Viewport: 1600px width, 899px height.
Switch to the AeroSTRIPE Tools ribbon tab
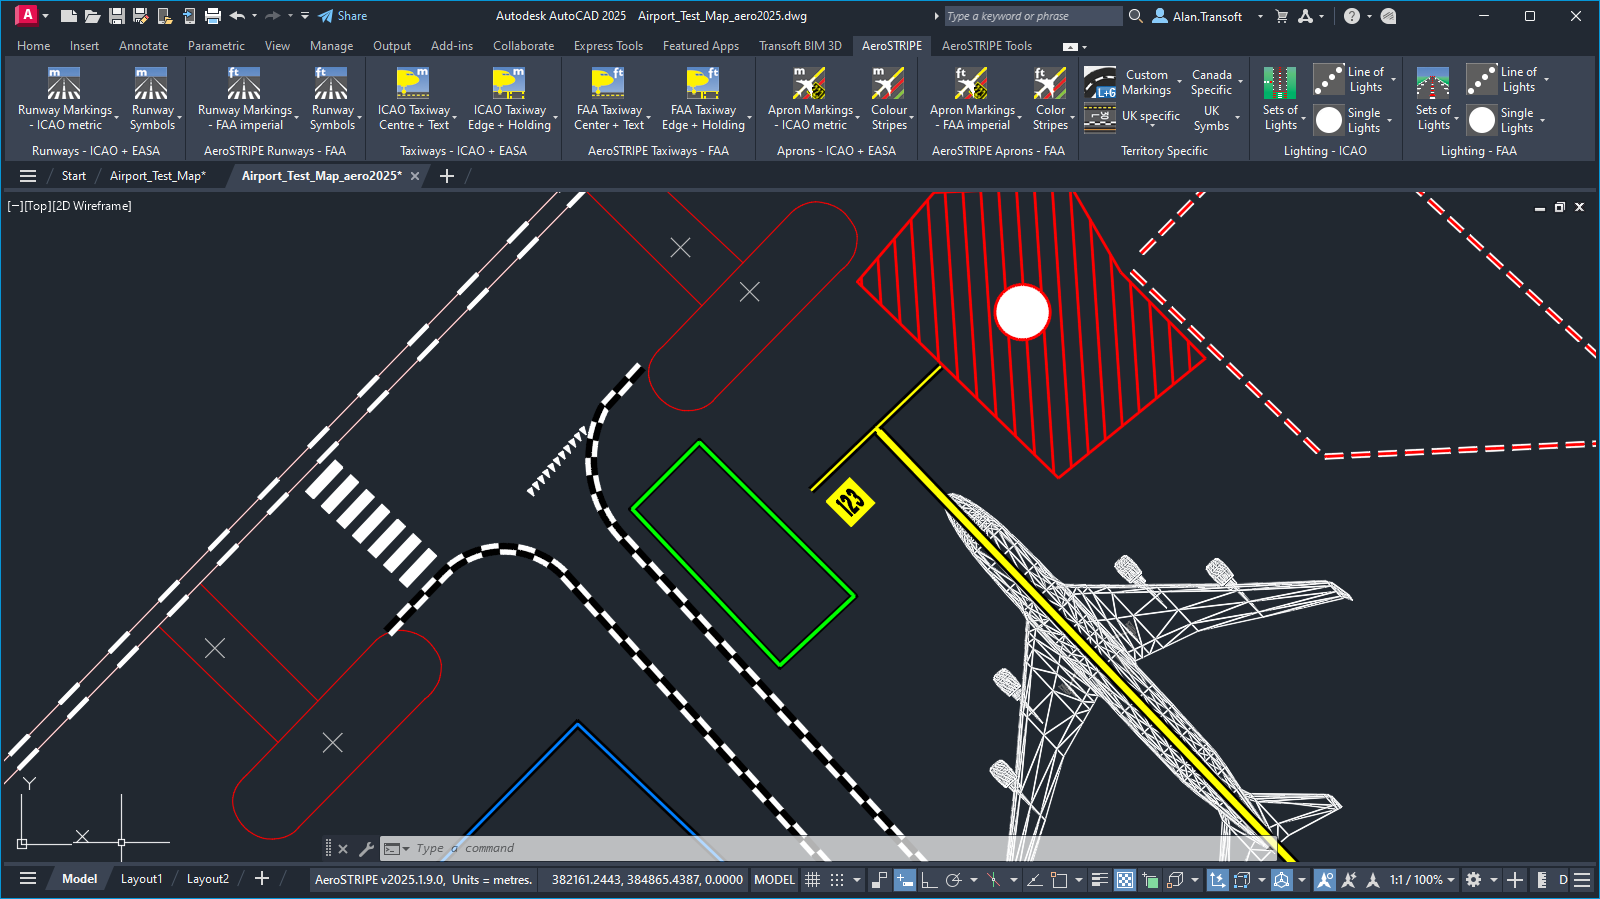click(x=986, y=46)
